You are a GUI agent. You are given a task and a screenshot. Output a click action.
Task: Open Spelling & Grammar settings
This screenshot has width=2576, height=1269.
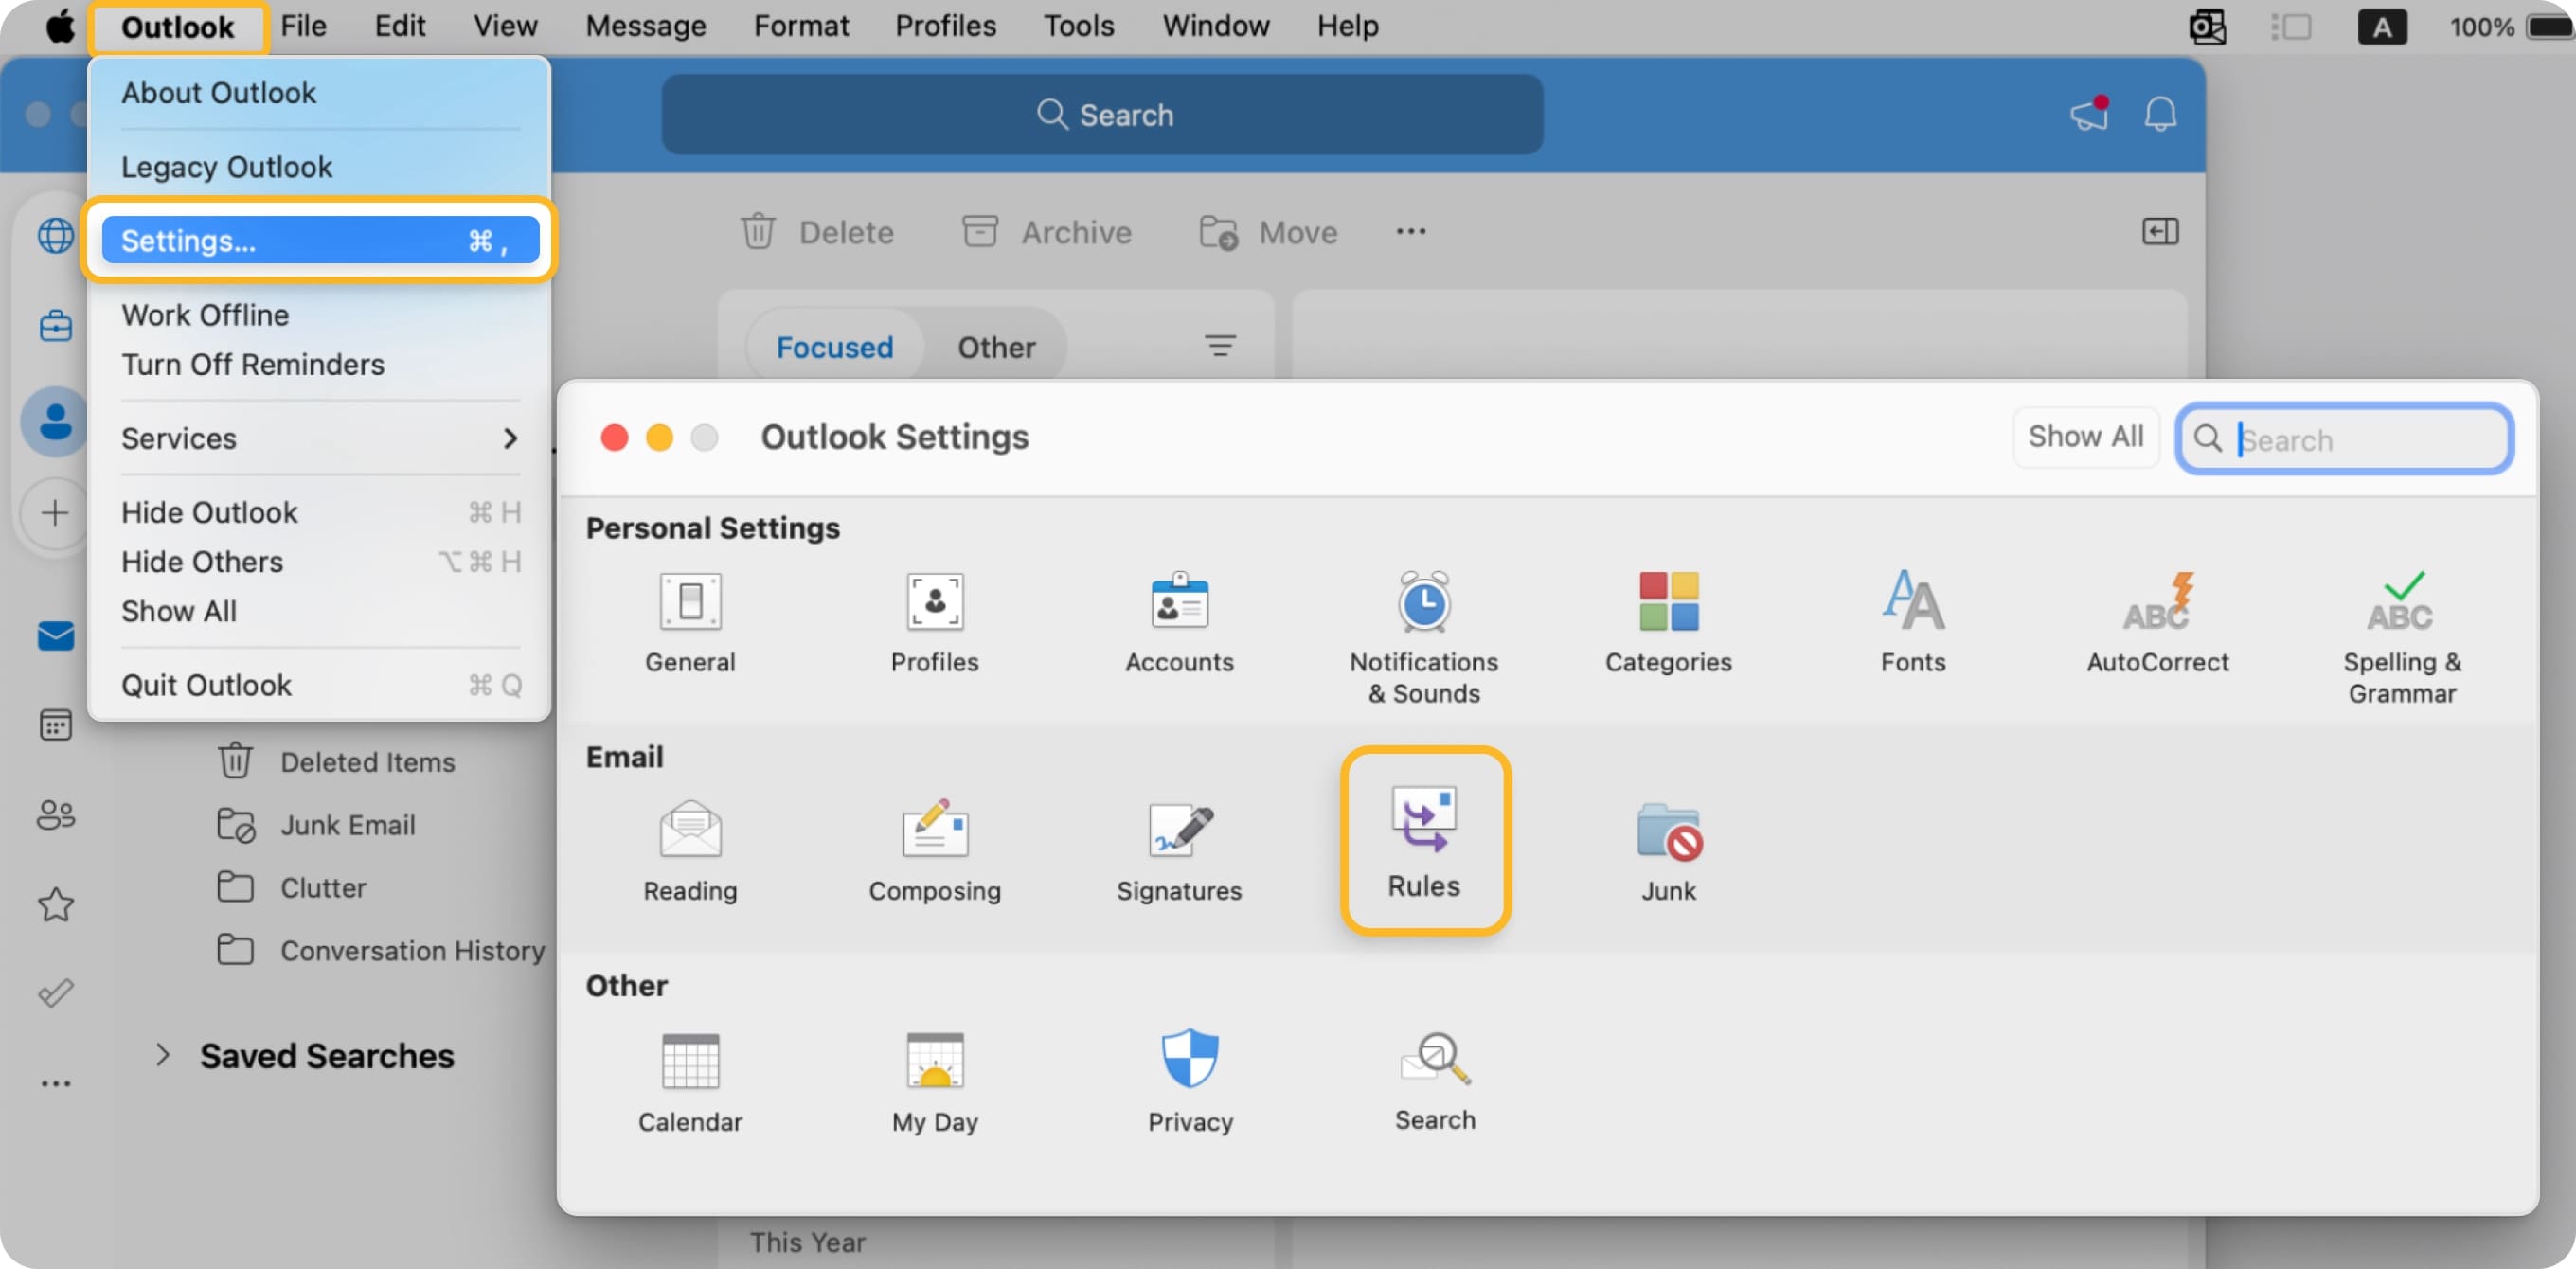[x=2401, y=620]
